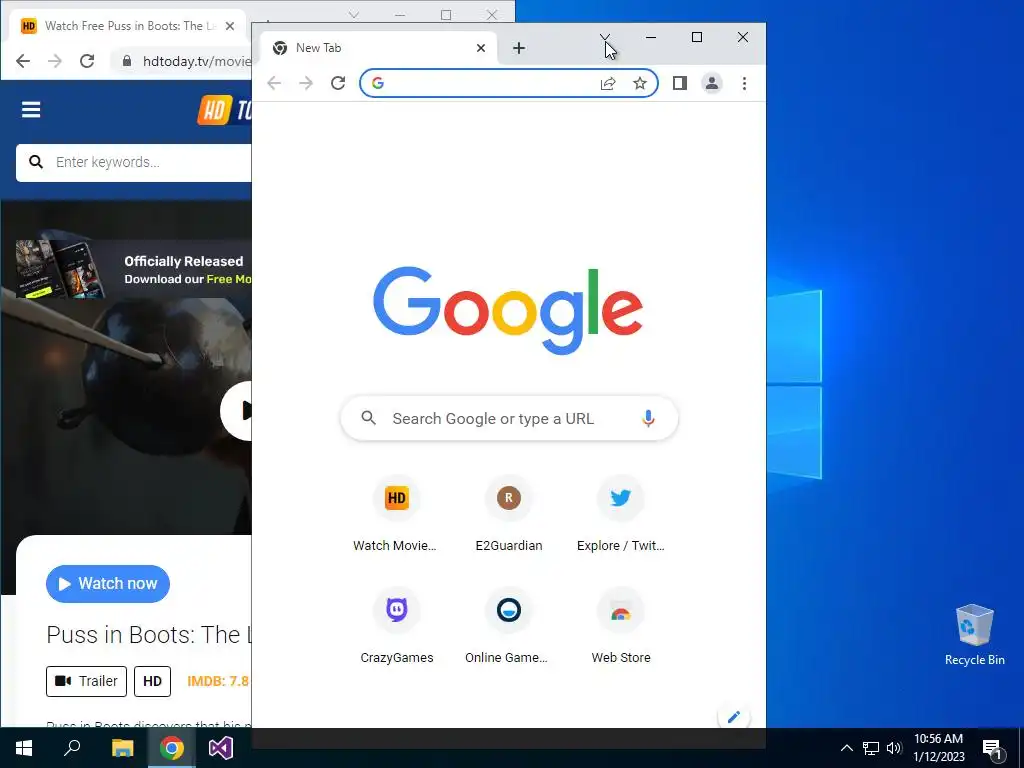The width and height of the screenshot is (1024, 768).
Task: Open the network status tray icon
Action: click(x=871, y=748)
